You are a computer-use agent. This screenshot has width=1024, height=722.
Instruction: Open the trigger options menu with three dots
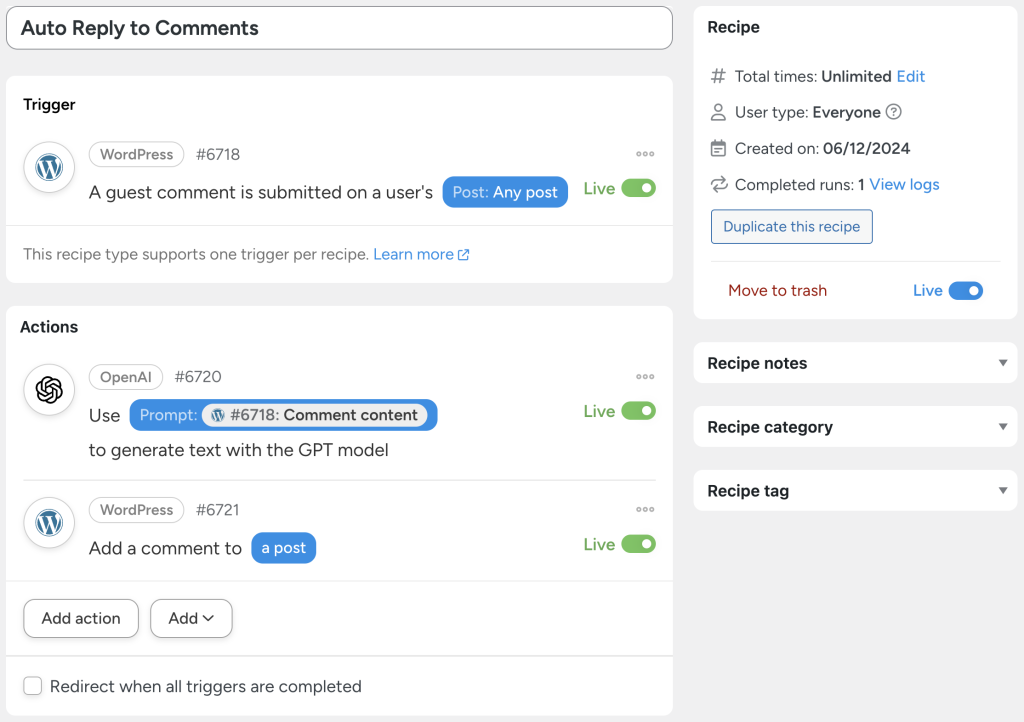[x=645, y=153]
